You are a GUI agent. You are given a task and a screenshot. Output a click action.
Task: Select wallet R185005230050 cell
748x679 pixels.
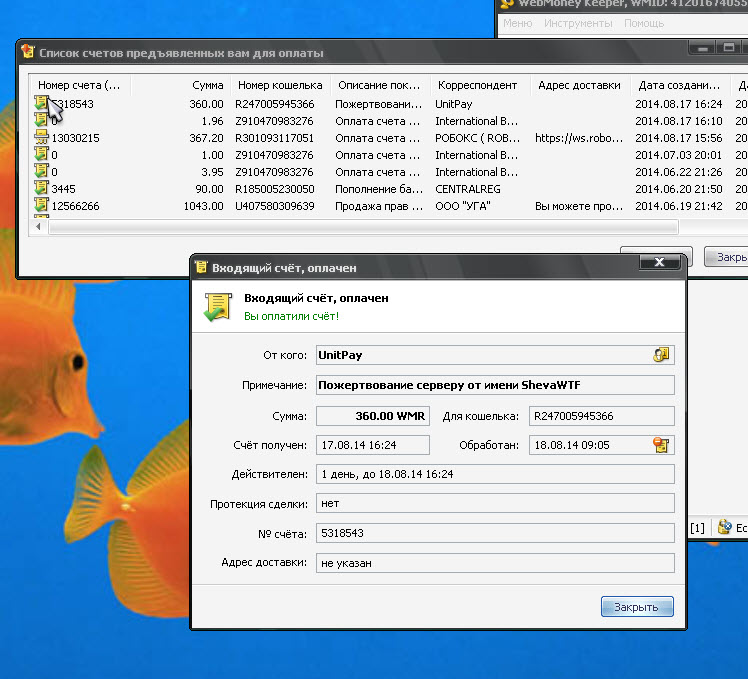[x=275, y=189]
